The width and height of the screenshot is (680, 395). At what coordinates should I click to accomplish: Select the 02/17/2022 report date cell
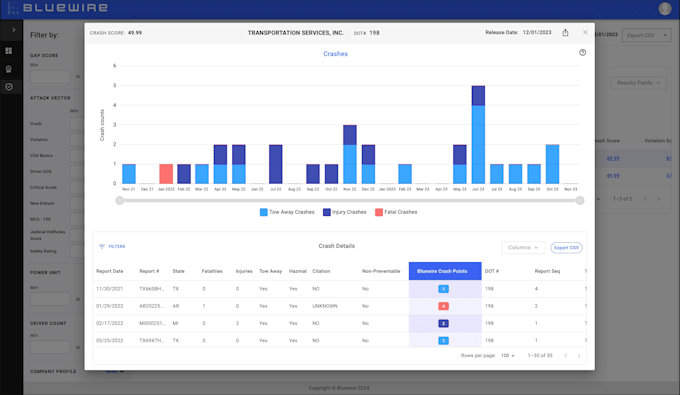[x=110, y=323]
